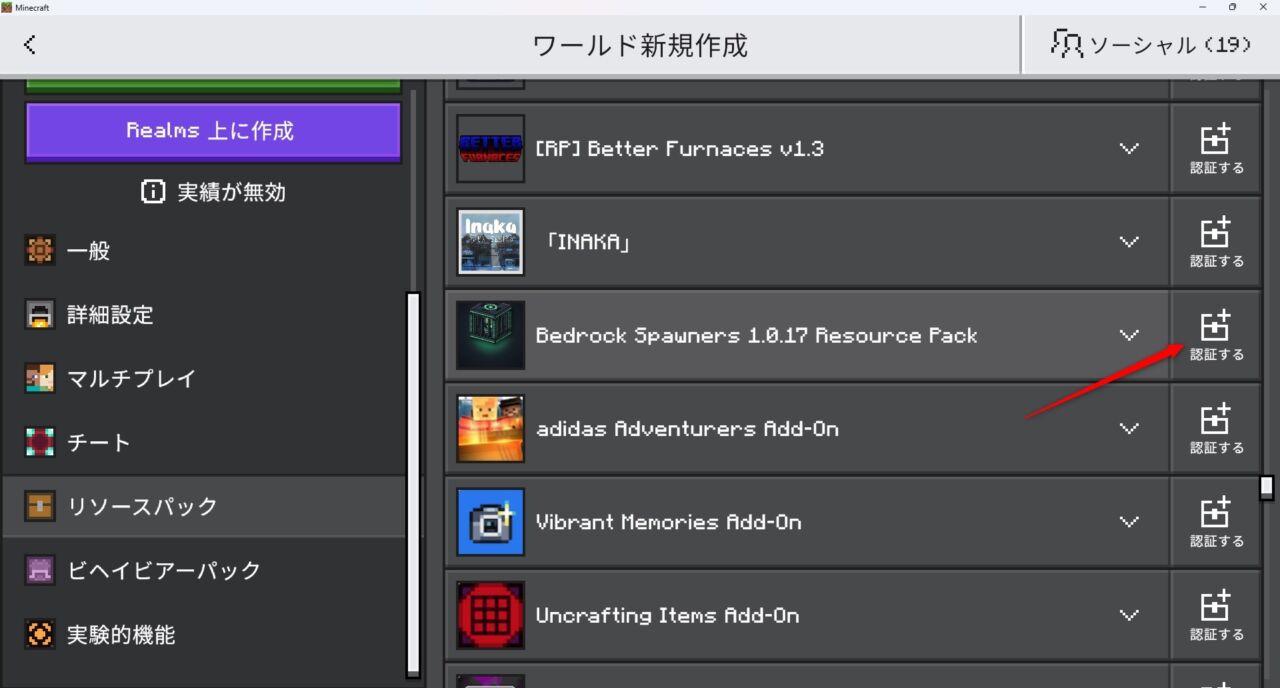Click the Experimental features icon

point(40,635)
